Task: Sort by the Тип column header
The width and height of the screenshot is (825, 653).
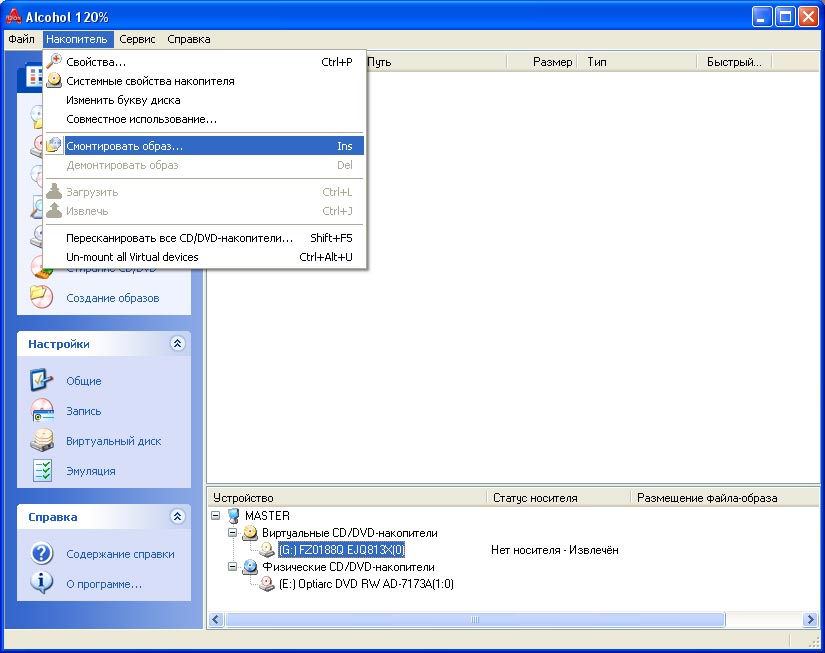Action: pyautogui.click(x=637, y=62)
